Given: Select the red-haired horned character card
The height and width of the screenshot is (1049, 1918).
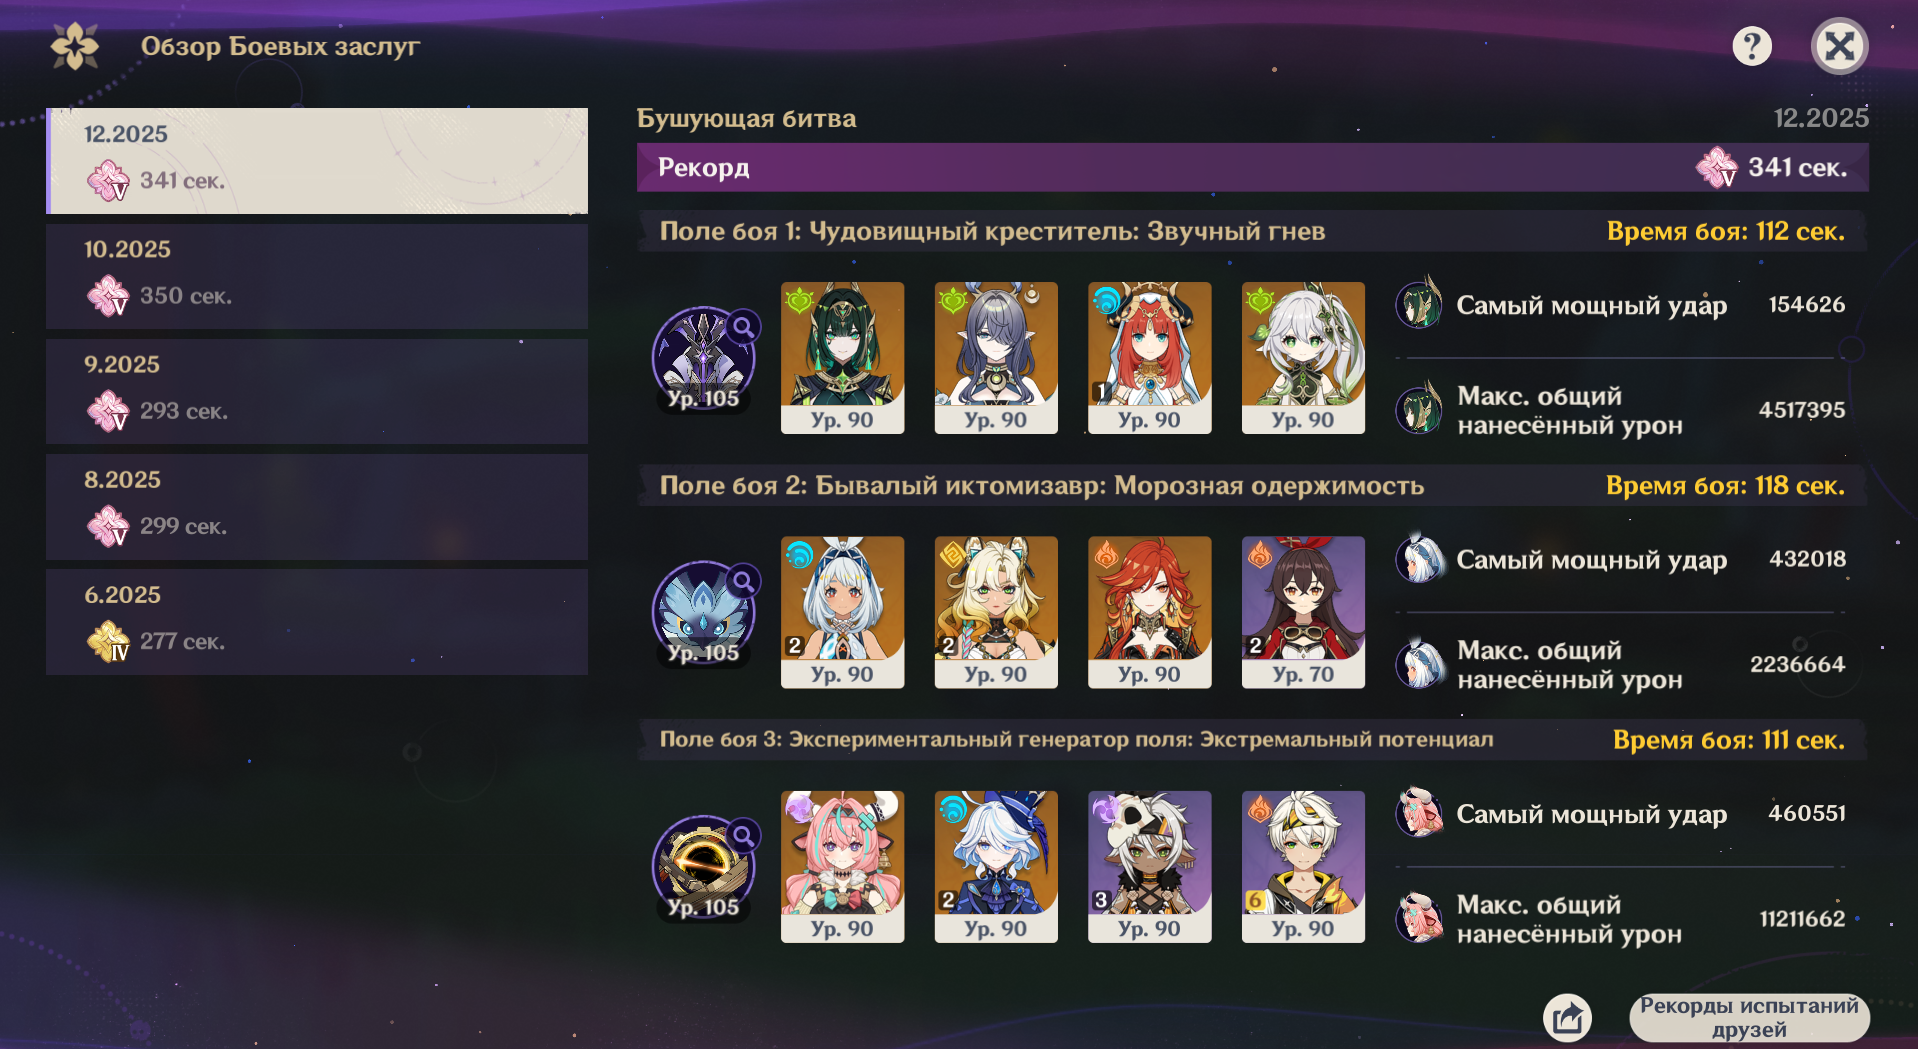Looking at the screenshot, I should pyautogui.click(x=1149, y=358).
